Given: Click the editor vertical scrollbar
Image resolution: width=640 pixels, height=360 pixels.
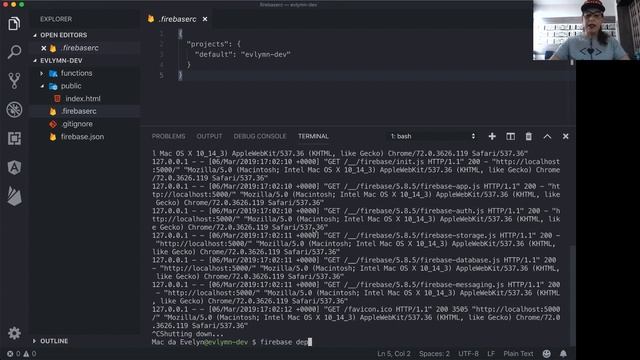Looking at the screenshot, I should click(x=572, y=62).
